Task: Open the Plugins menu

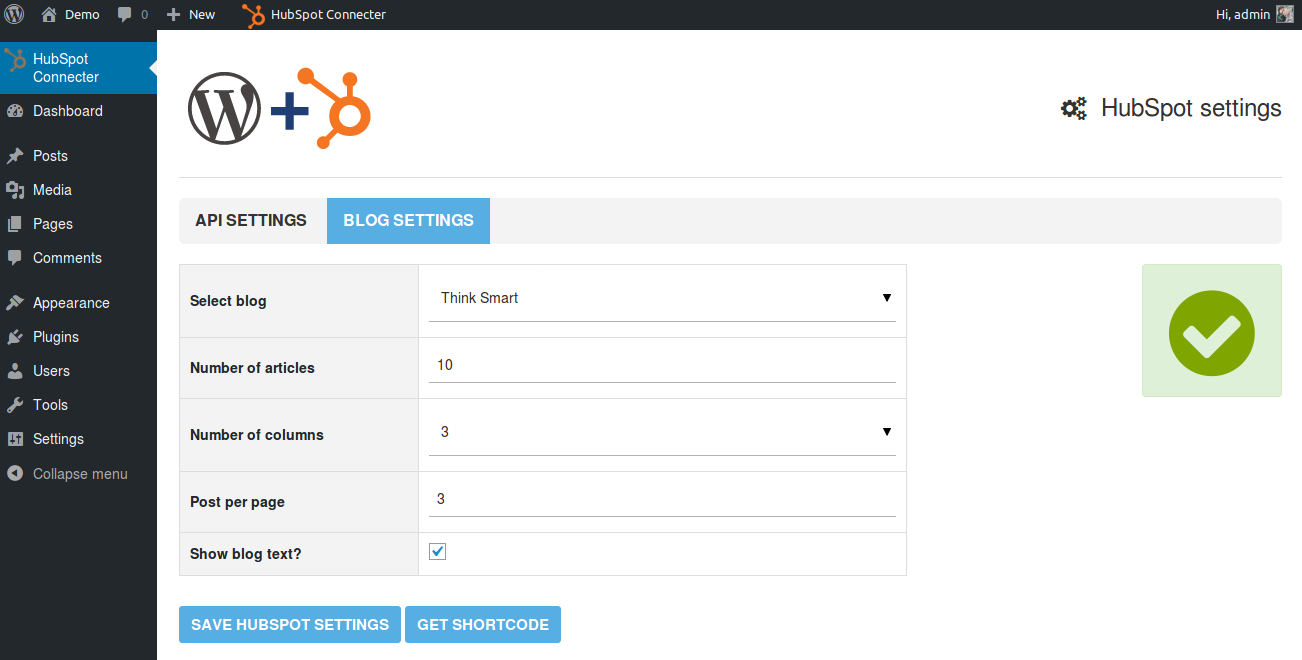Action: pos(78,337)
